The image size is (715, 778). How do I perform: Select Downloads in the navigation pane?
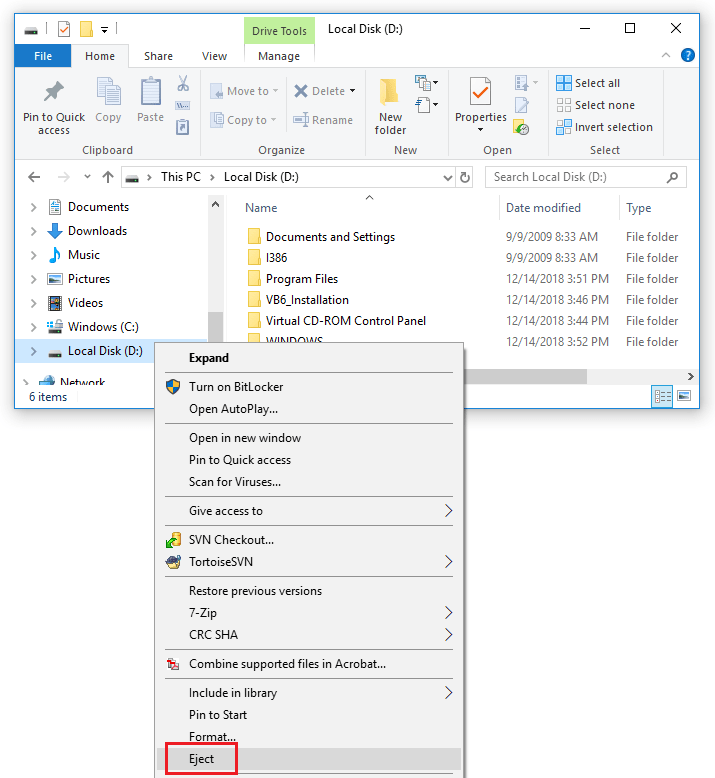click(x=97, y=231)
